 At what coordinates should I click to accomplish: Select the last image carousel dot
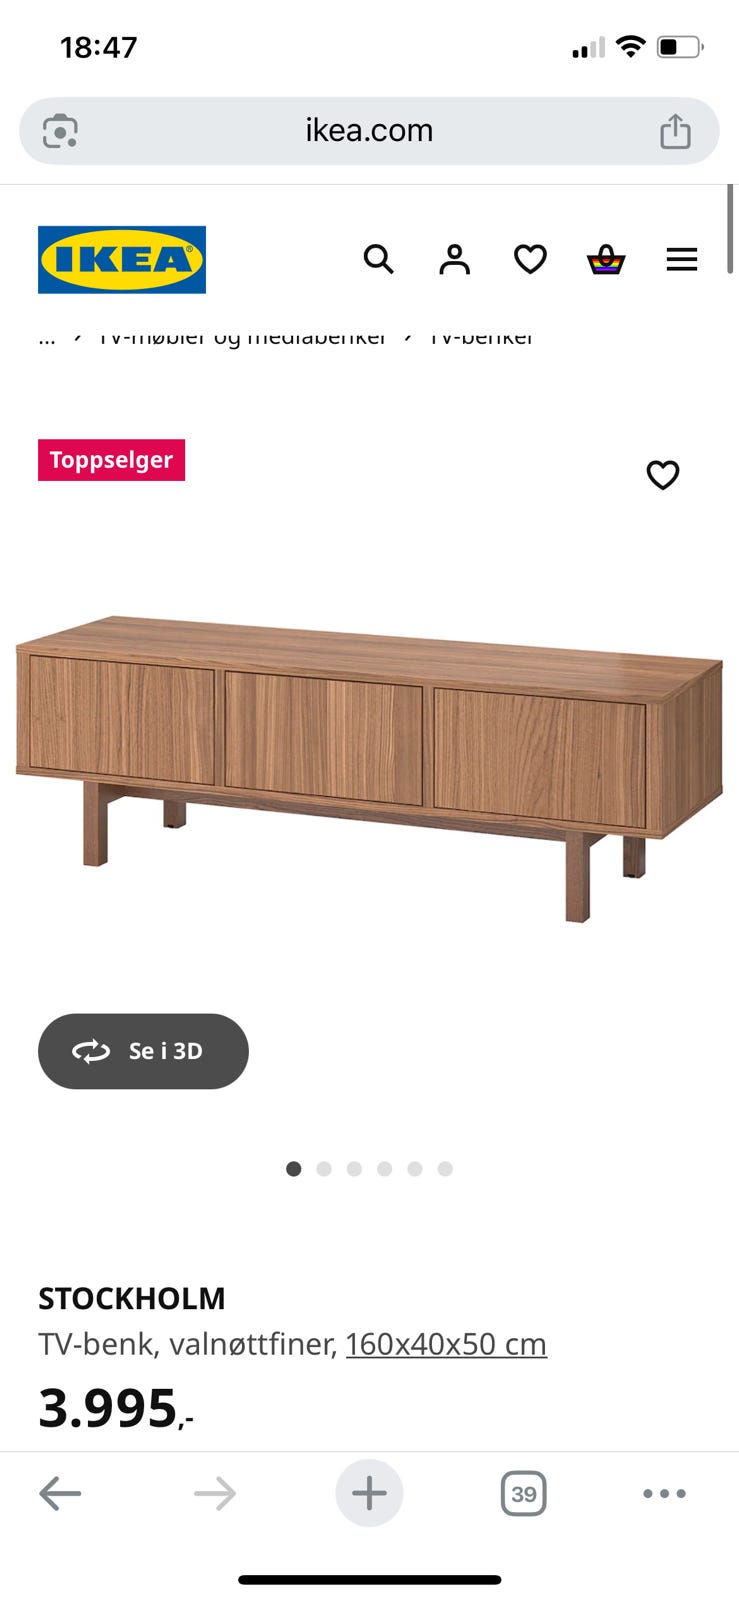[x=445, y=1169]
